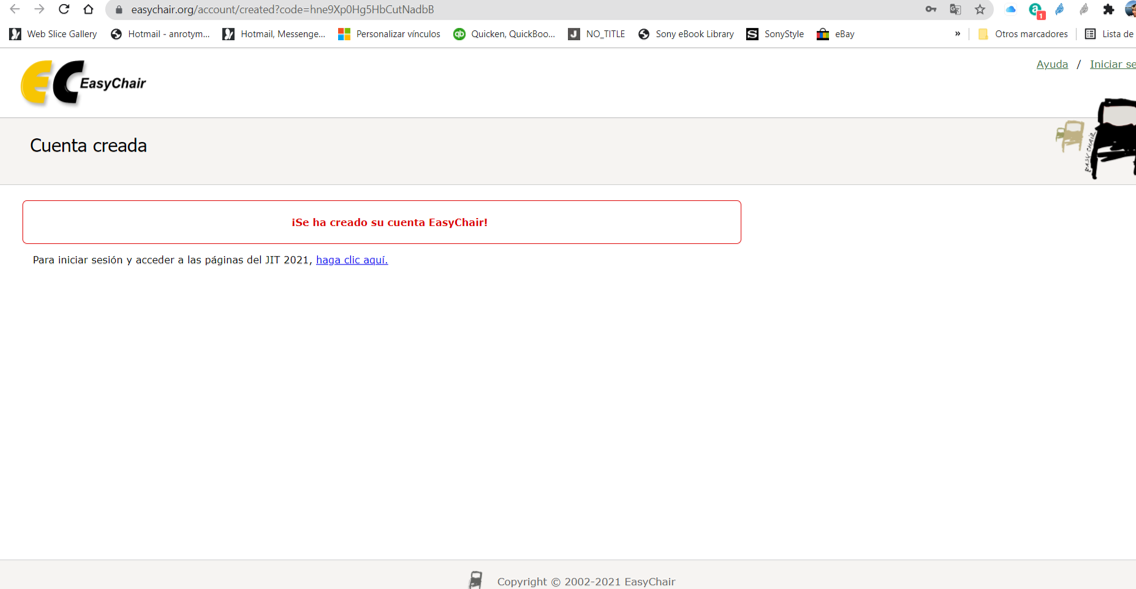Reload the EasyChair page
Screen dimensions: 1136x589
[x=64, y=9]
